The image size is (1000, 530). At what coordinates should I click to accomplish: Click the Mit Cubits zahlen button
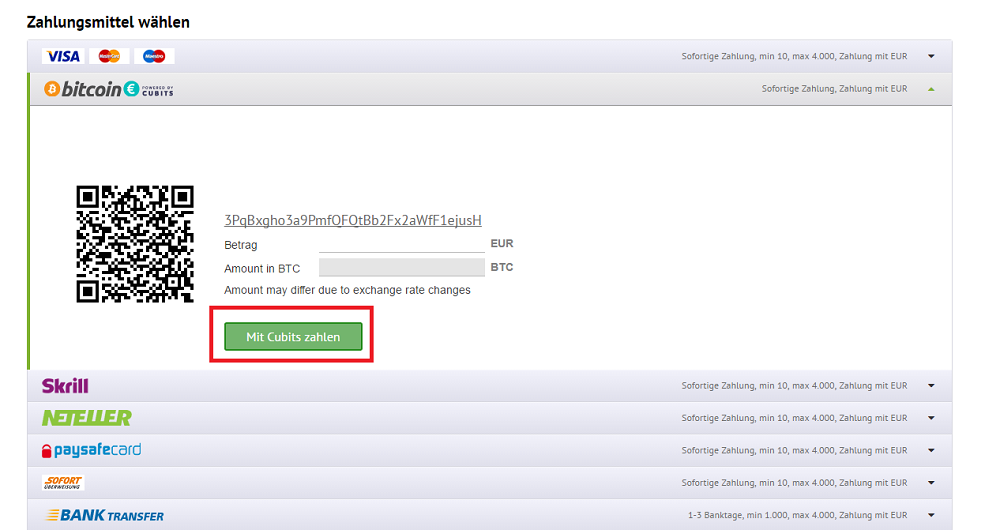293,336
